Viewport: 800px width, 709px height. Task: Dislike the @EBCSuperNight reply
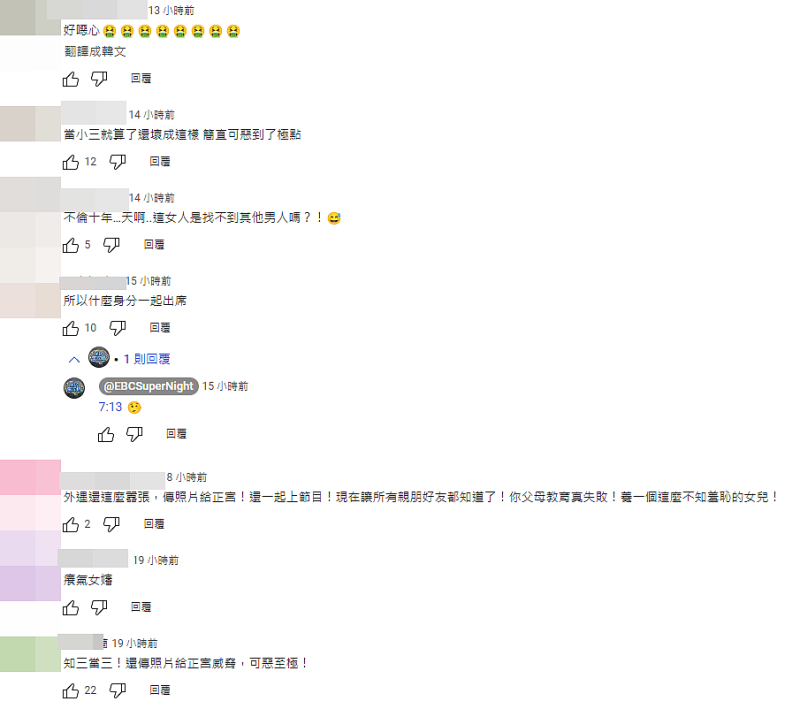(x=134, y=435)
